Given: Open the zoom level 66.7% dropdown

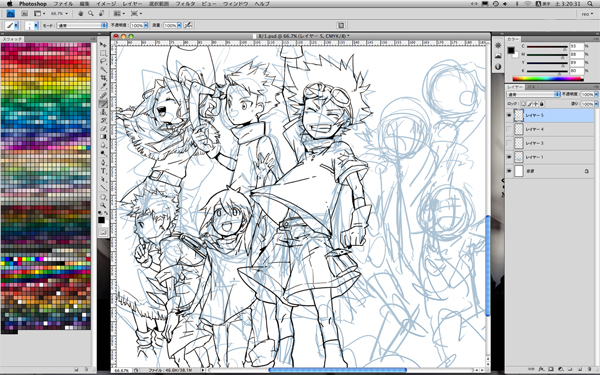Looking at the screenshot, I should (x=59, y=13).
